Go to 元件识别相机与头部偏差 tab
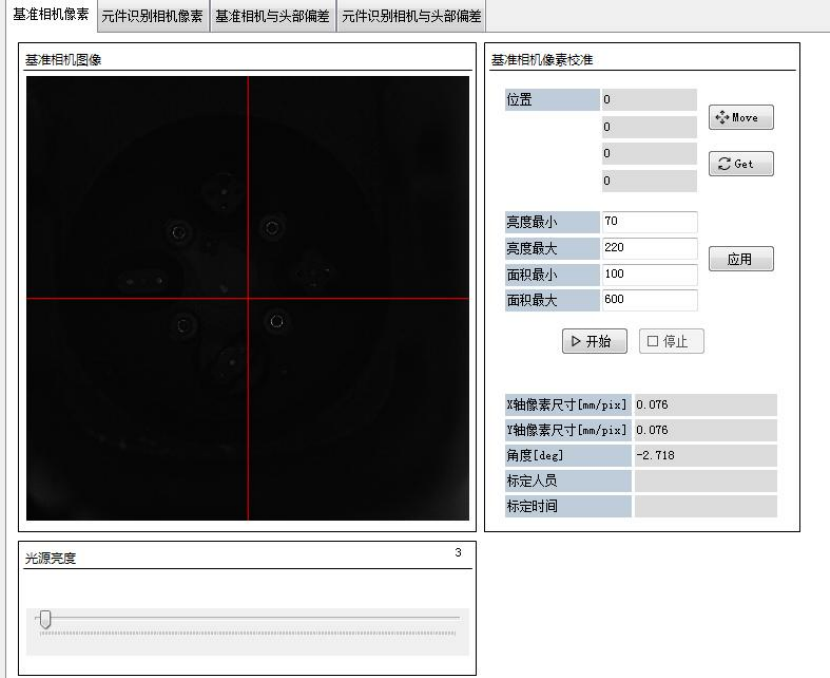This screenshot has width=830, height=678. pos(411,16)
